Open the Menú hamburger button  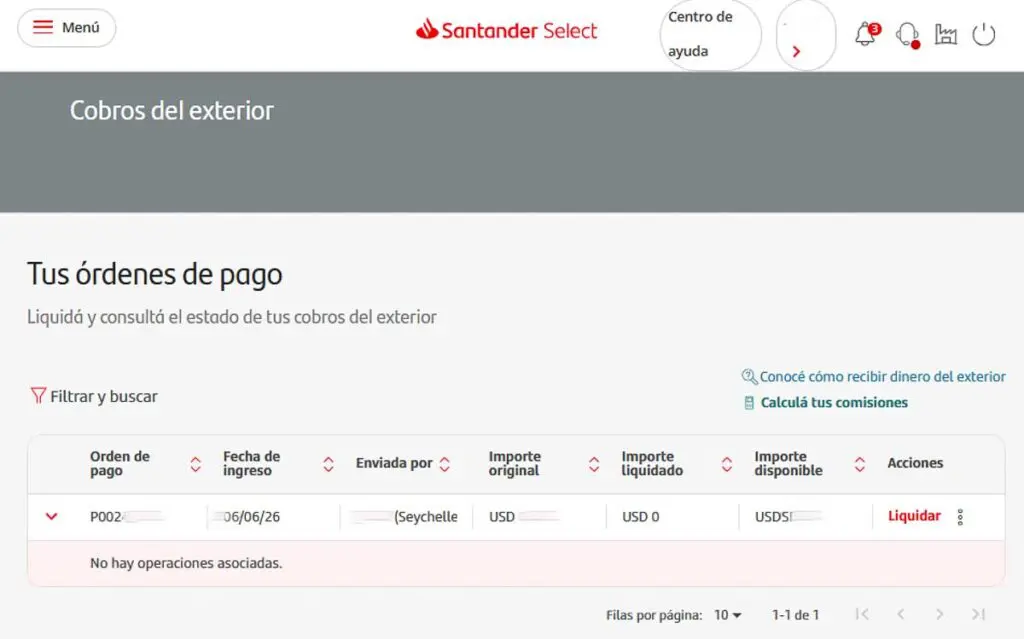(67, 27)
